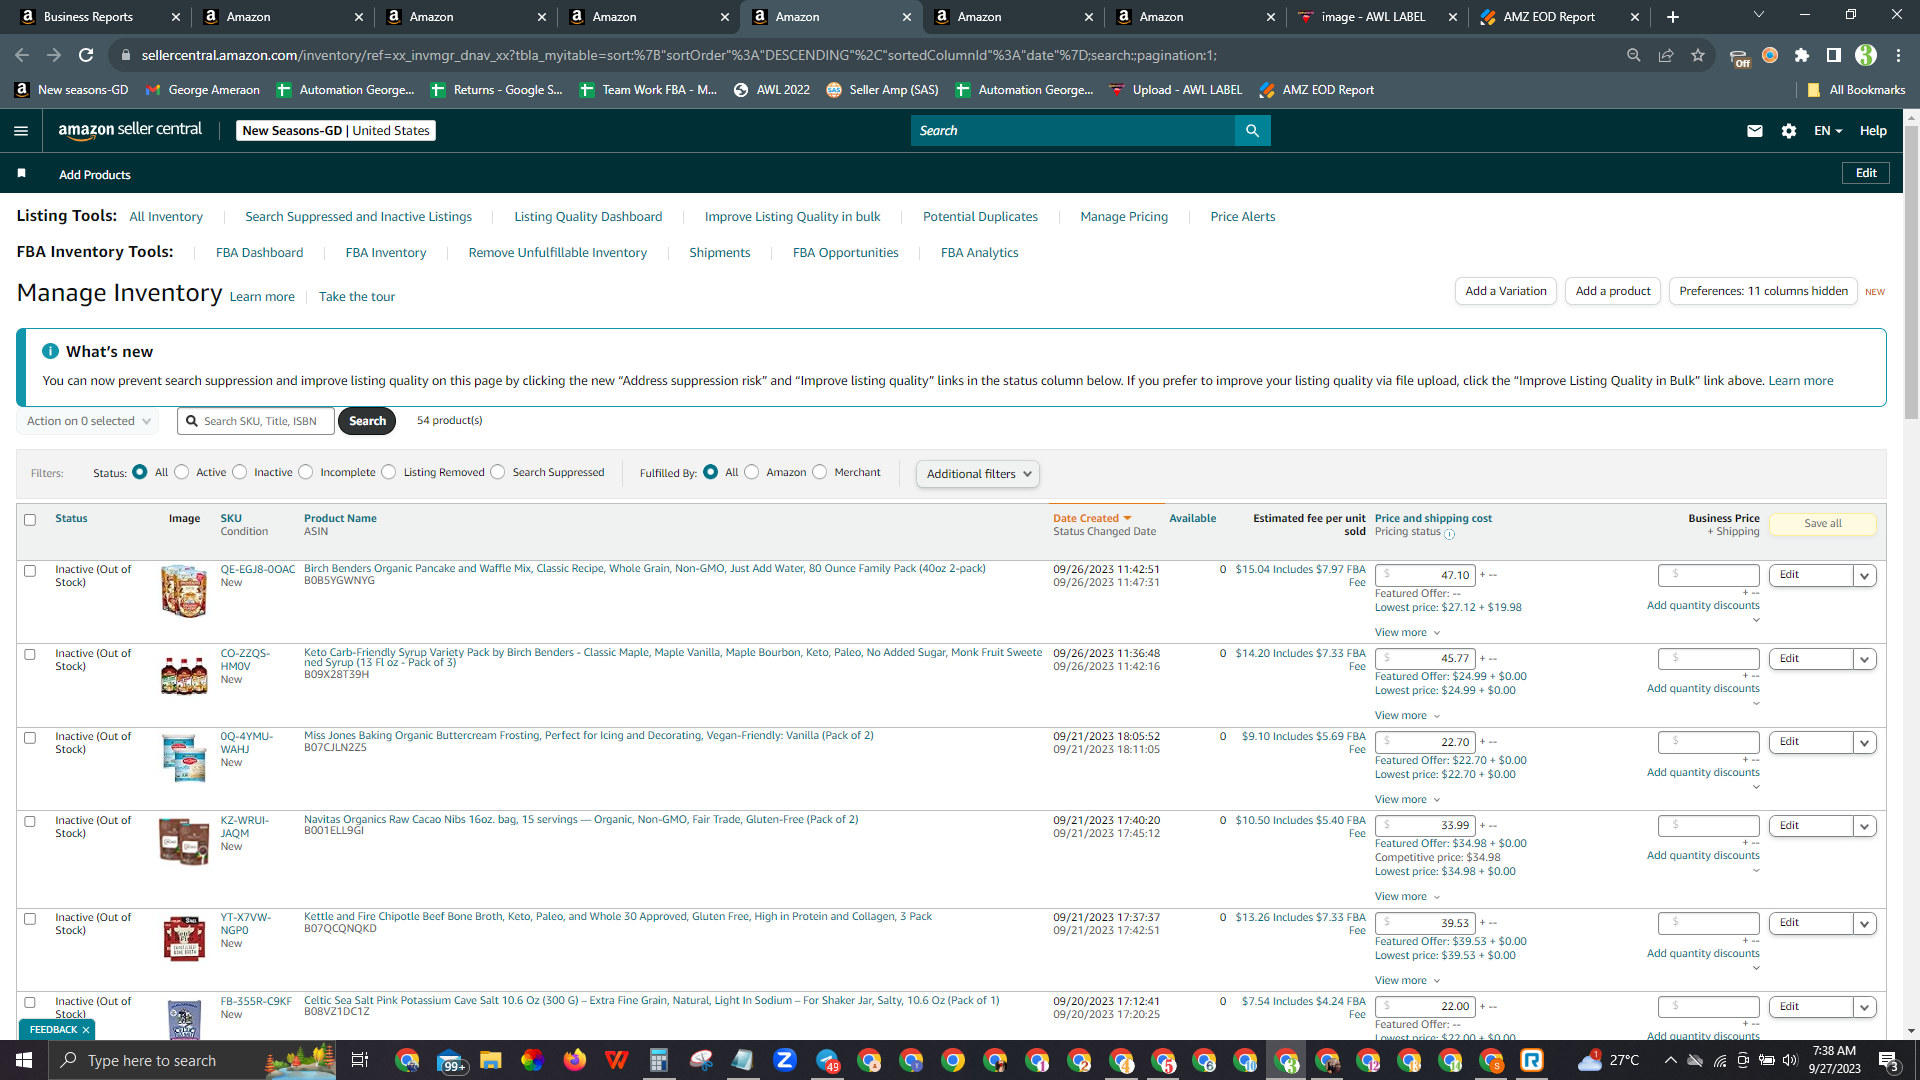Click the Seller Central top search field
Screen dimensions: 1920x1080
[1073, 131]
